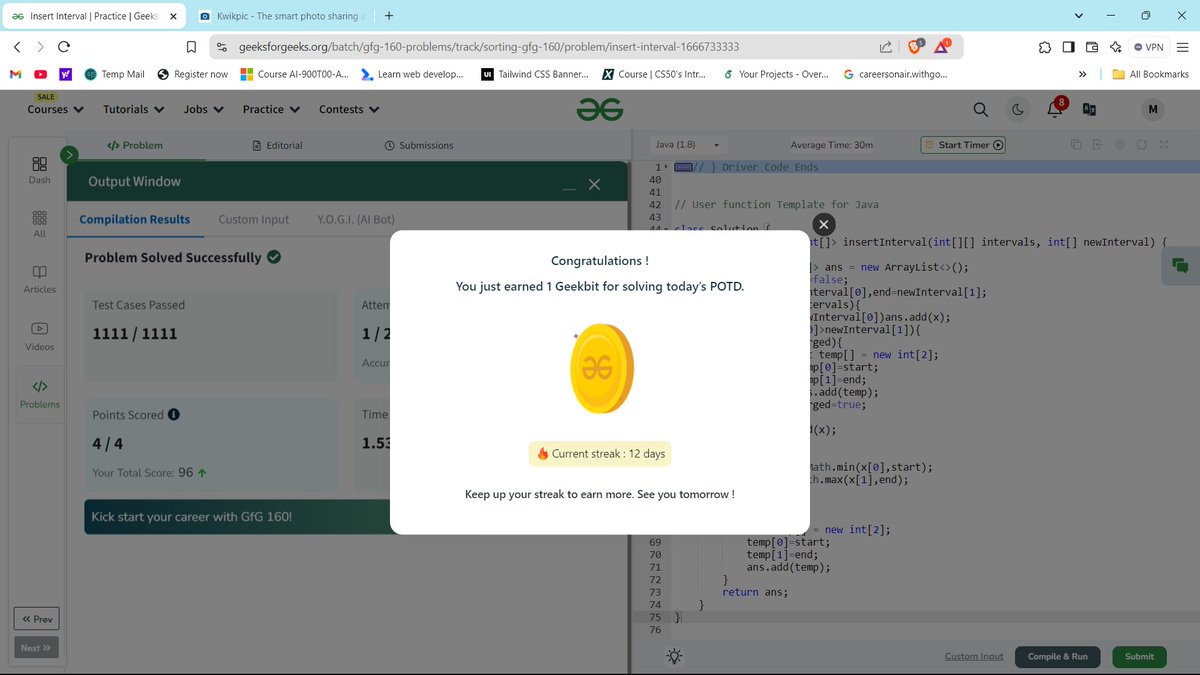Show more bookmarks with double chevron
This screenshot has height=675, width=1200.
pyautogui.click(x=1082, y=74)
